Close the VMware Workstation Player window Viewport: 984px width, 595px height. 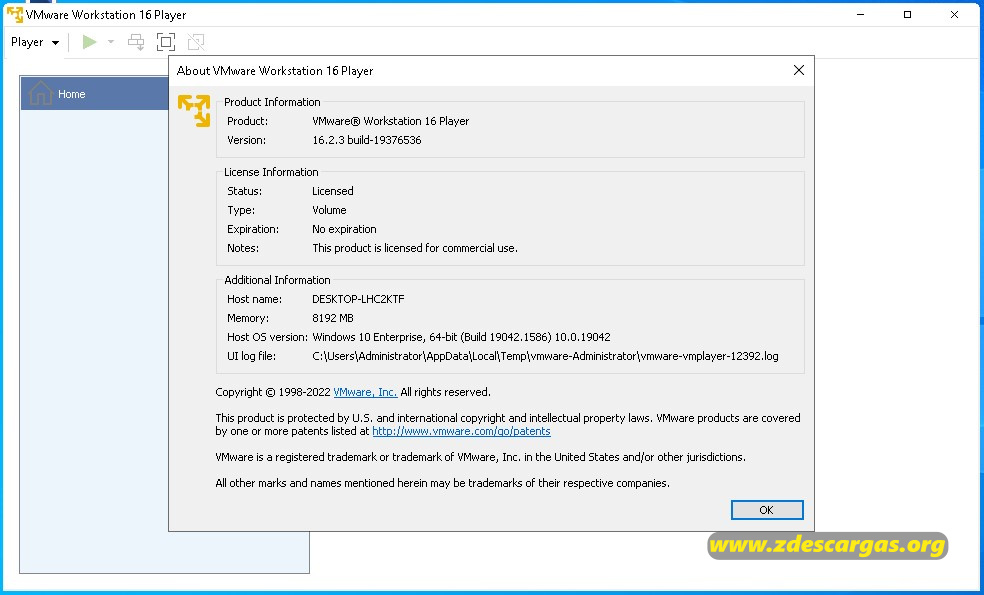pos(955,14)
